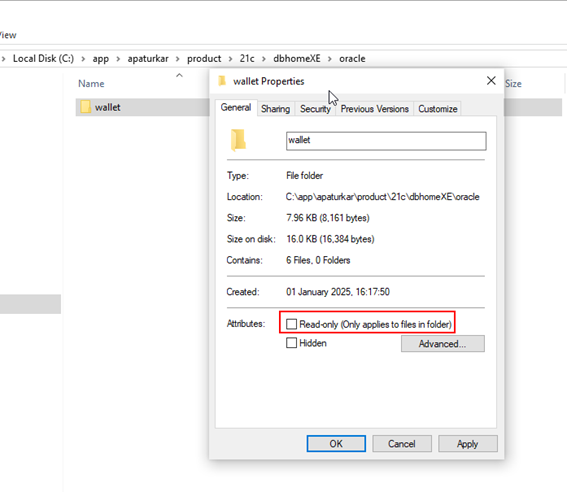The image size is (567, 492).
Task: Sort by the Size column header
Action: [513, 84]
